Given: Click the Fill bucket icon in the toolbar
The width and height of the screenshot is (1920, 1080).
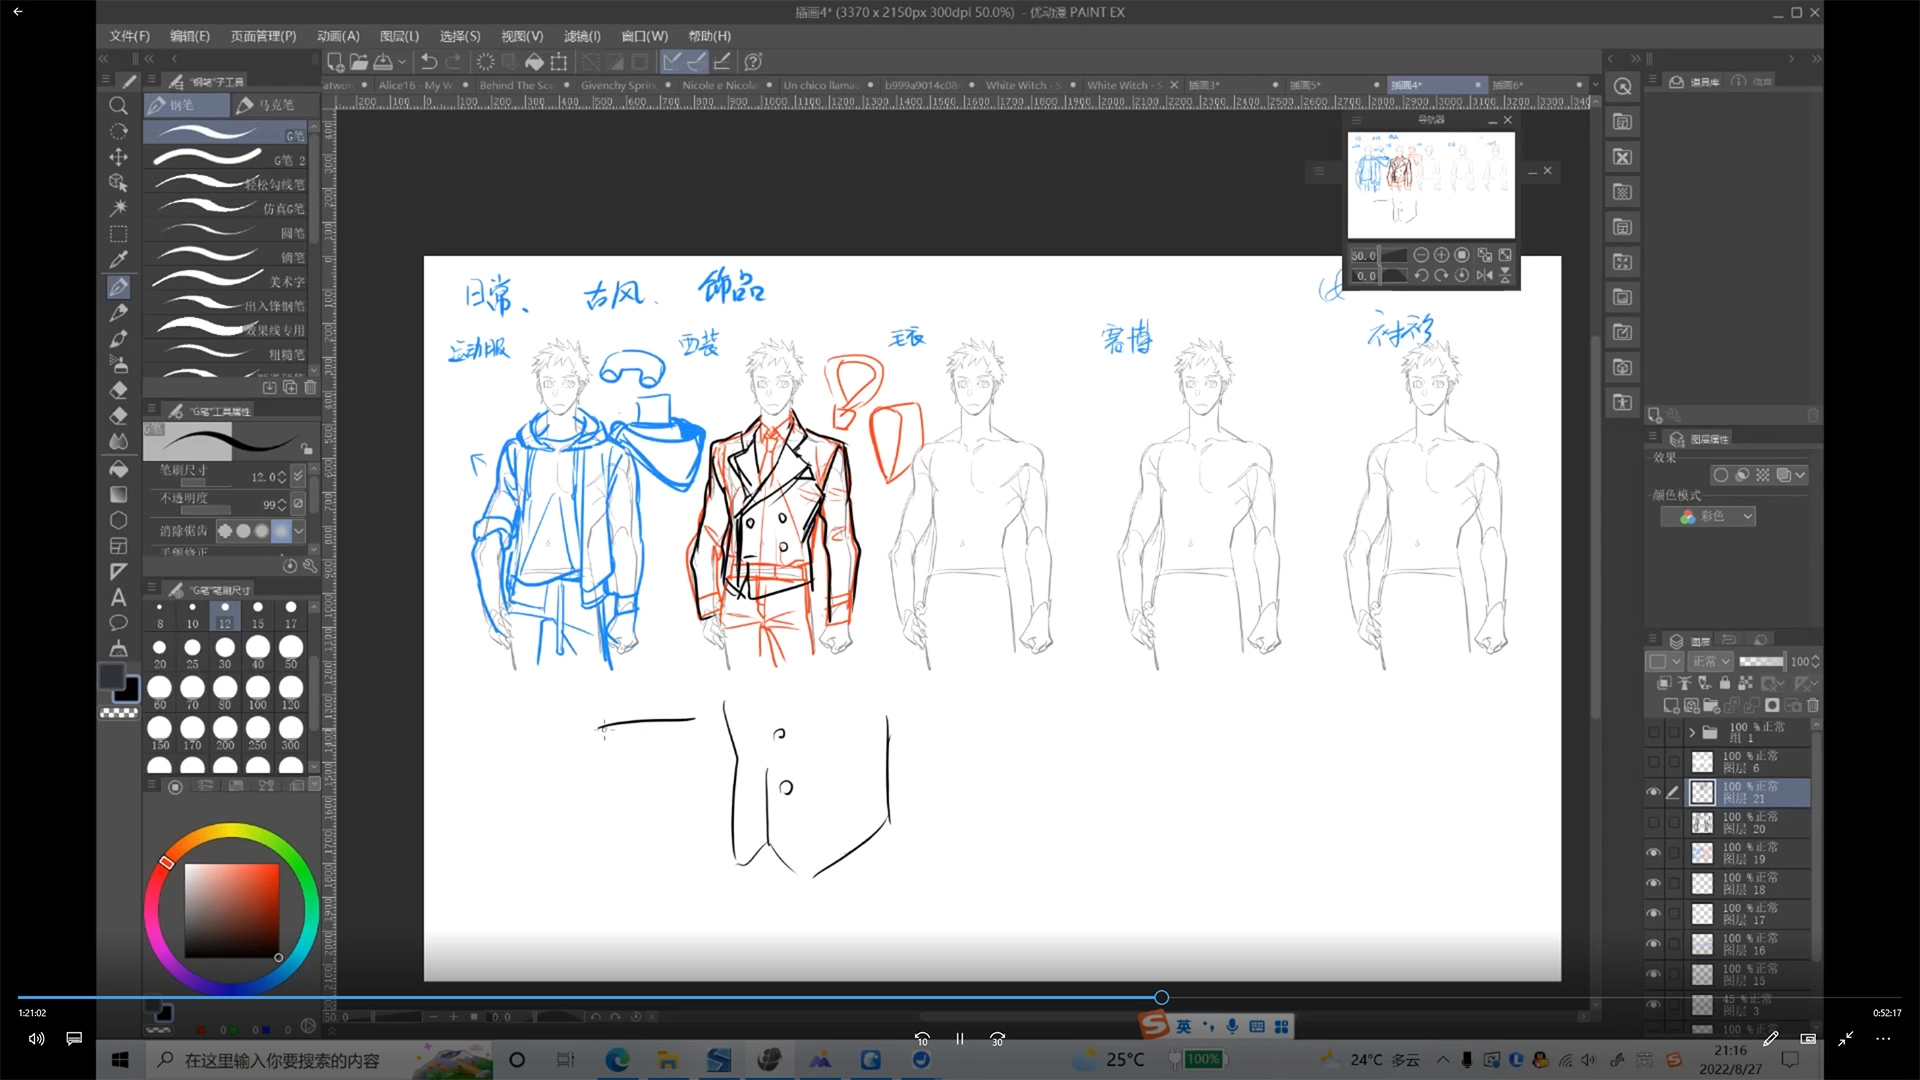Looking at the screenshot, I should click(534, 62).
